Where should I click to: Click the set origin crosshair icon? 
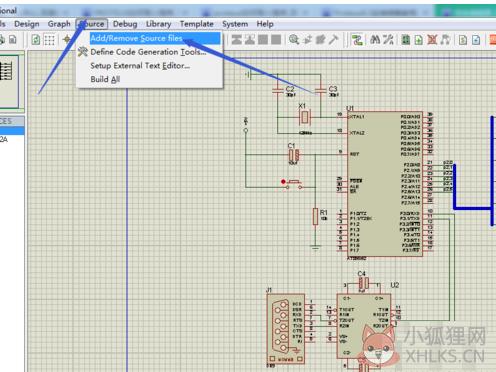[x=67, y=40]
